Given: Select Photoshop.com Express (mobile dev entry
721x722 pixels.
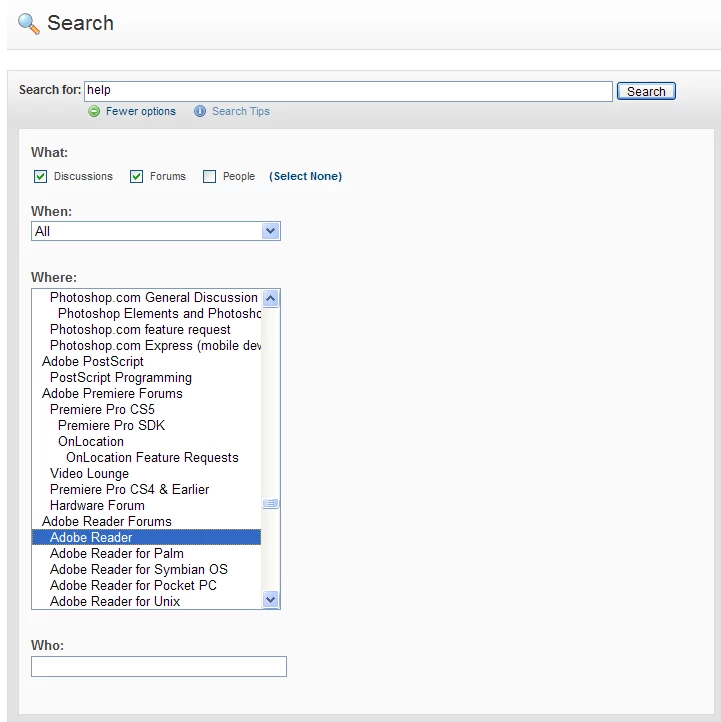Looking at the screenshot, I should coord(146,345).
